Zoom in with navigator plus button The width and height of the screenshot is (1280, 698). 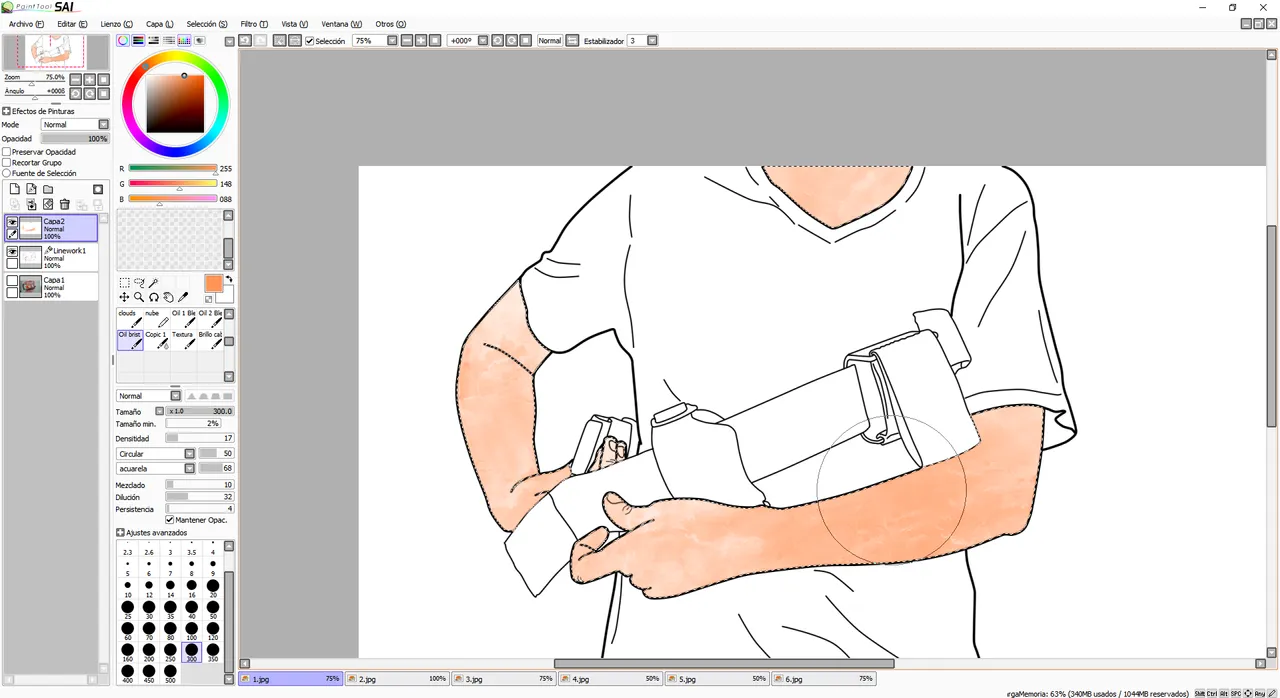[x=89, y=80]
